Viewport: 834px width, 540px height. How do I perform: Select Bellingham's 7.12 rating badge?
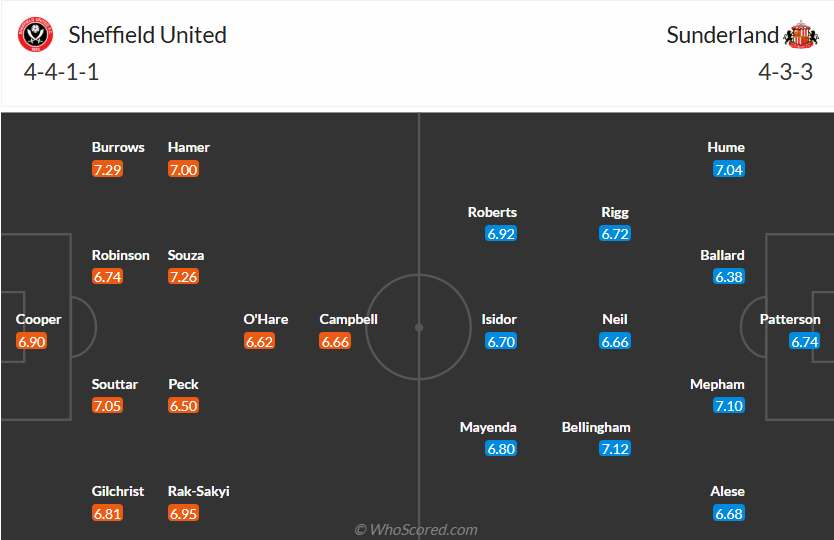(615, 449)
